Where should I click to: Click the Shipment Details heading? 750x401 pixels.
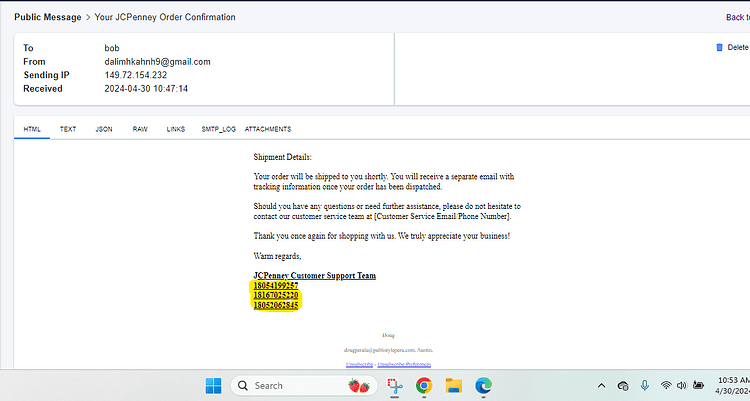[282, 157]
